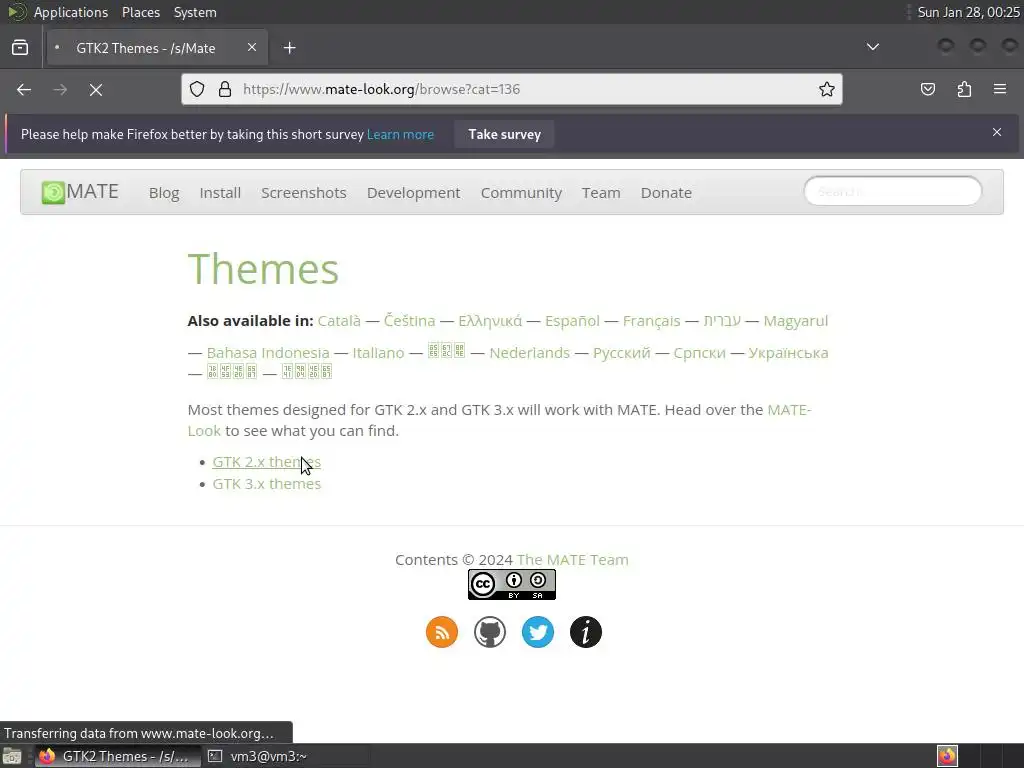Go to Blog in site navigation
The image size is (1024, 768).
pos(164,193)
